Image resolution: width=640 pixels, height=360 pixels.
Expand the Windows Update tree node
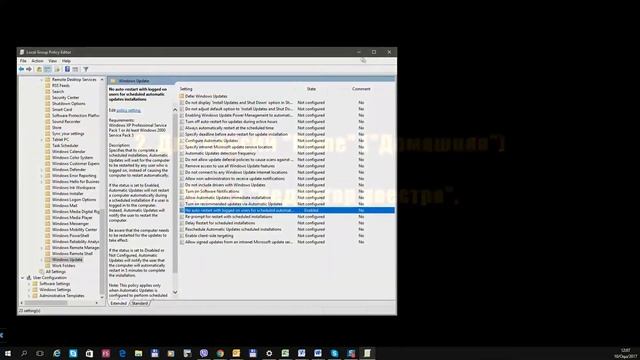42,260
